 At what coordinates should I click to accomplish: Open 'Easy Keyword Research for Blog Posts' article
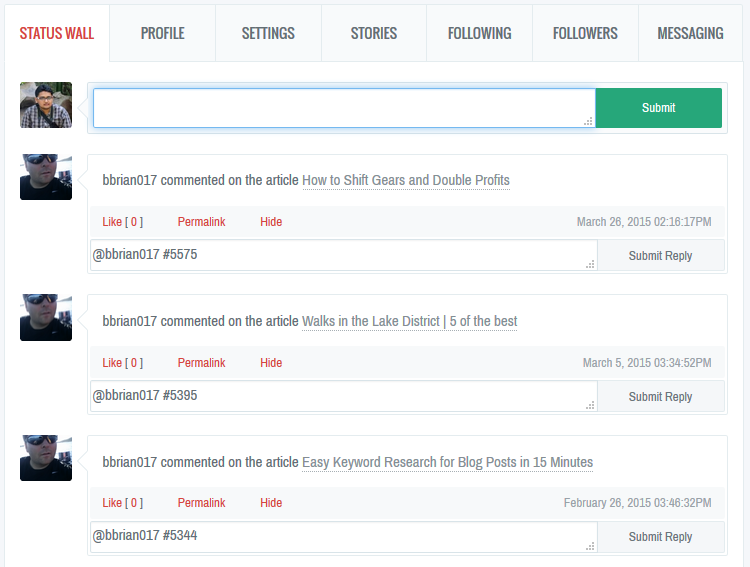pyautogui.click(x=447, y=462)
